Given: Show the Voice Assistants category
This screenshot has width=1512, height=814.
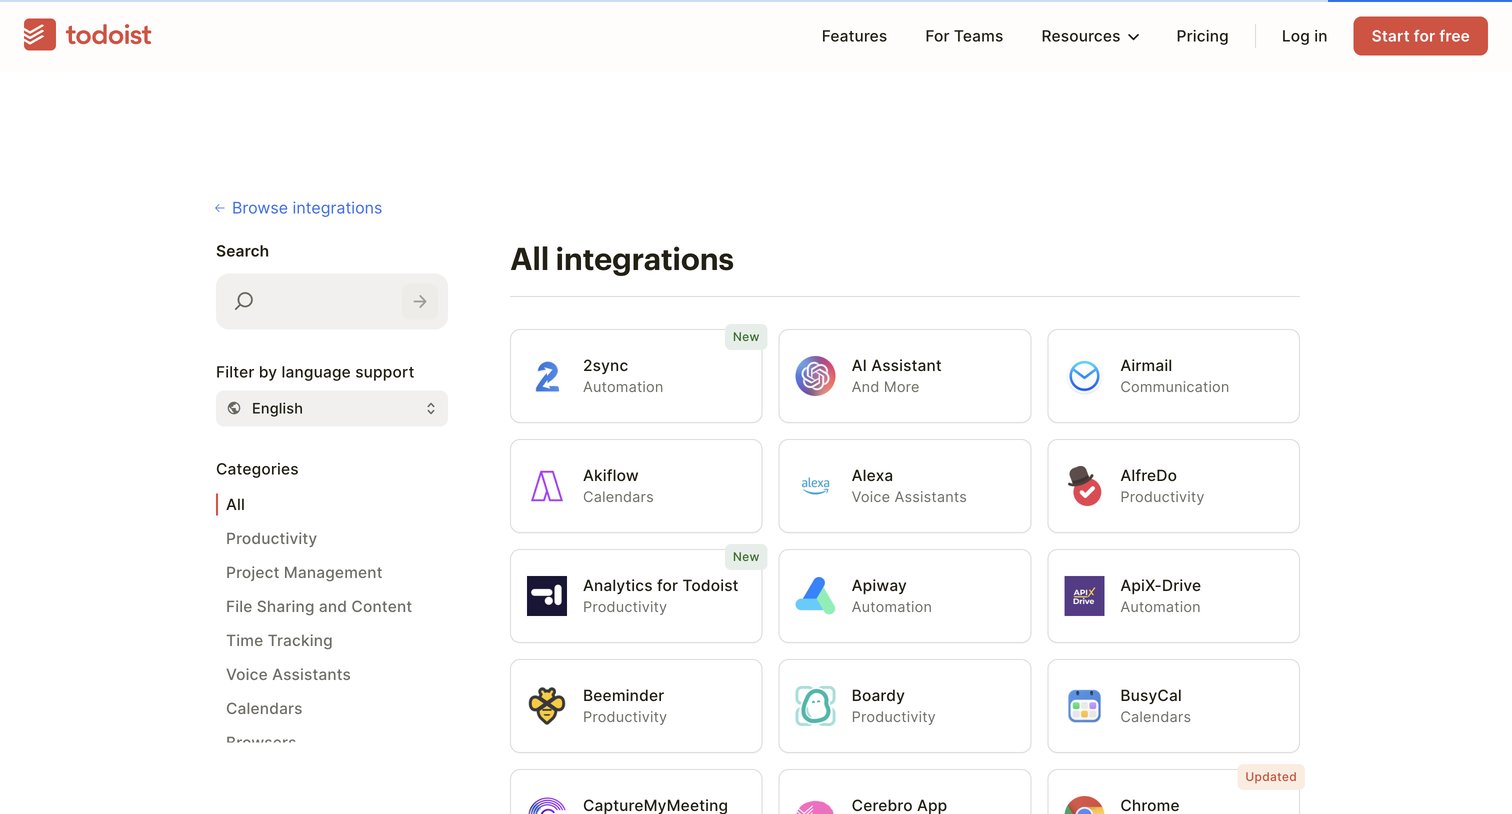Looking at the screenshot, I should [288, 675].
